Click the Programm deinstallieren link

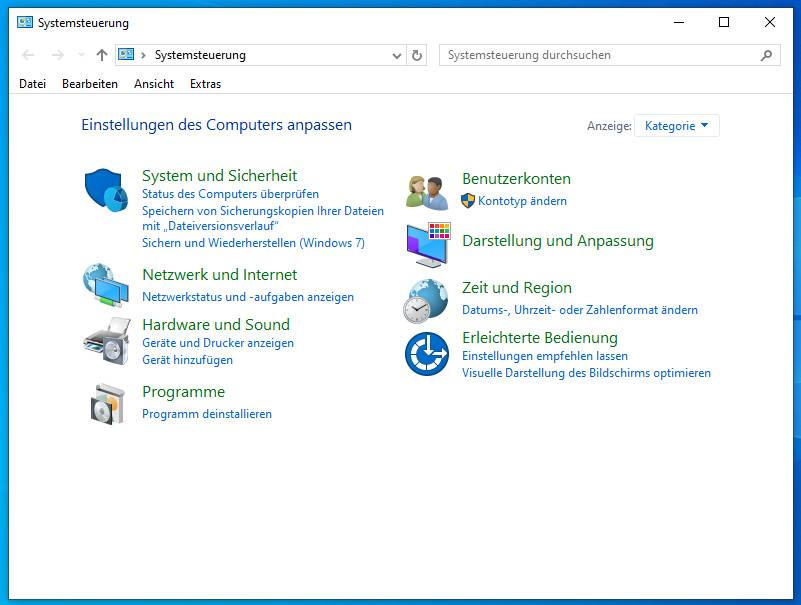[207, 414]
